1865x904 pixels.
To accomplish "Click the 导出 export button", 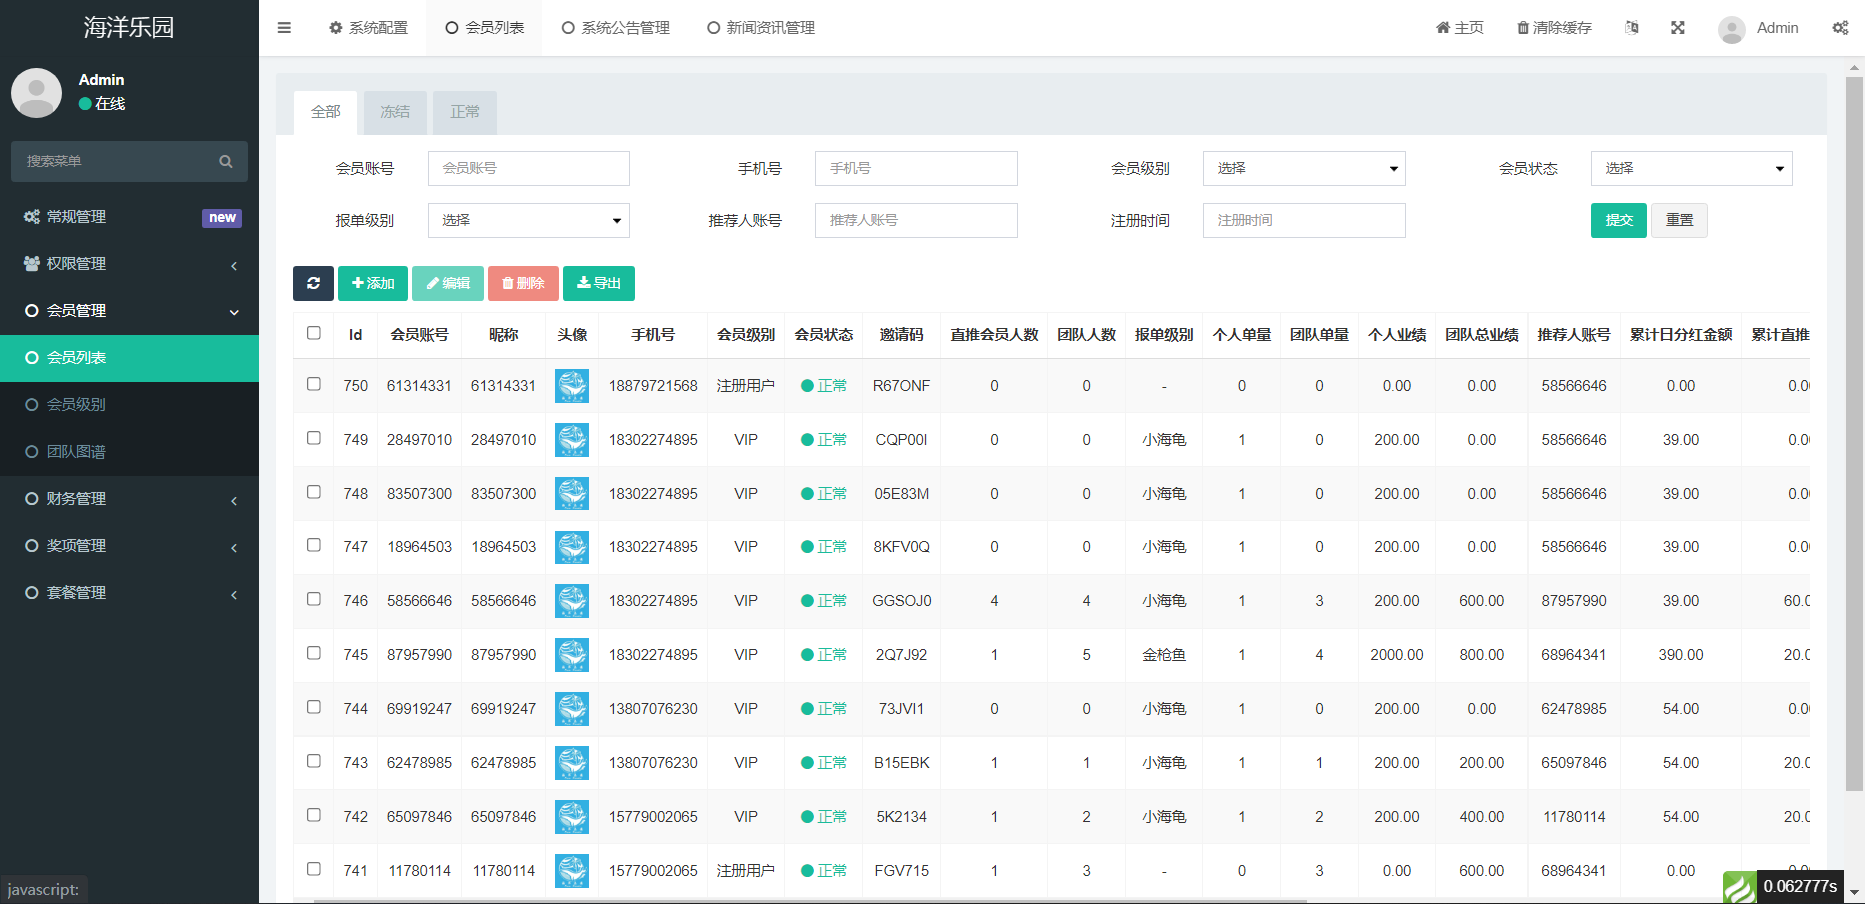I will pos(599,283).
